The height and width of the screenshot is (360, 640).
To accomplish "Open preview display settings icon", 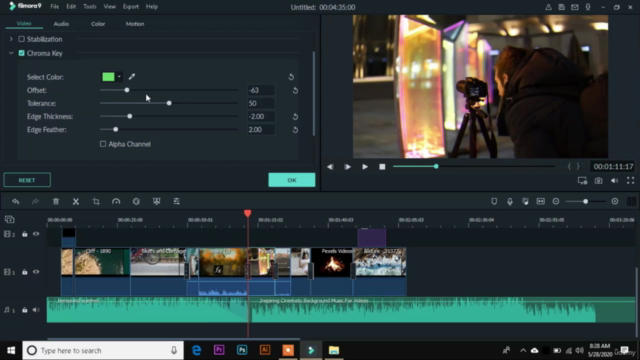I will (582, 180).
